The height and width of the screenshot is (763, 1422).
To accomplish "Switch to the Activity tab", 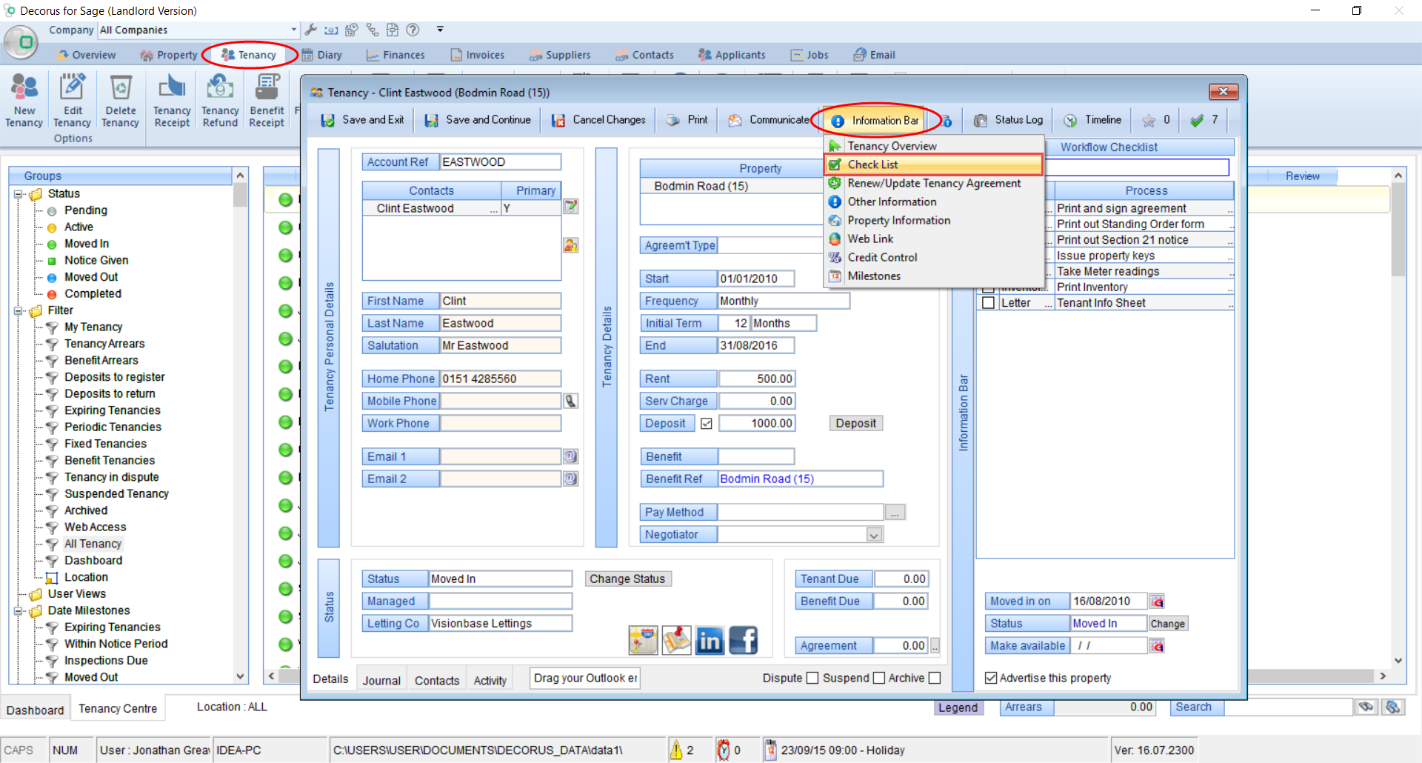I will pyautogui.click(x=490, y=680).
